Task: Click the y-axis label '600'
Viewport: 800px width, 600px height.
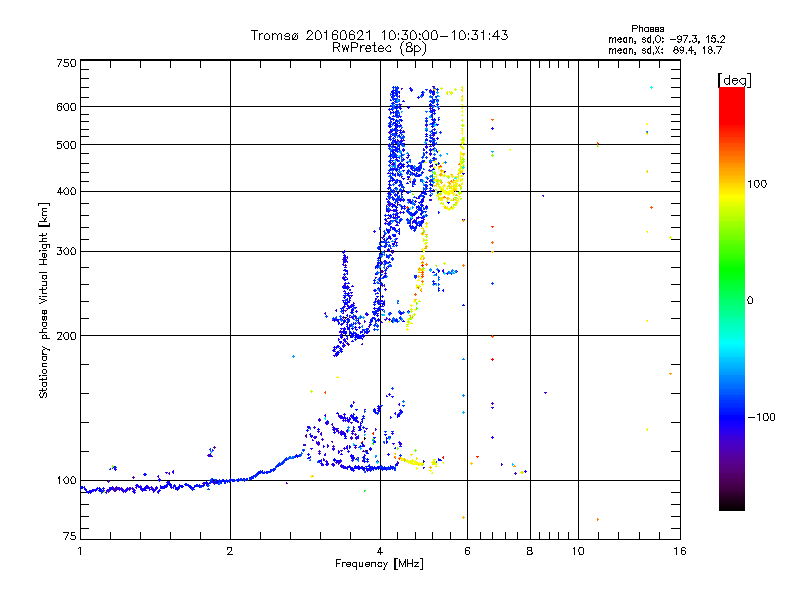Action: pyautogui.click(x=66, y=107)
